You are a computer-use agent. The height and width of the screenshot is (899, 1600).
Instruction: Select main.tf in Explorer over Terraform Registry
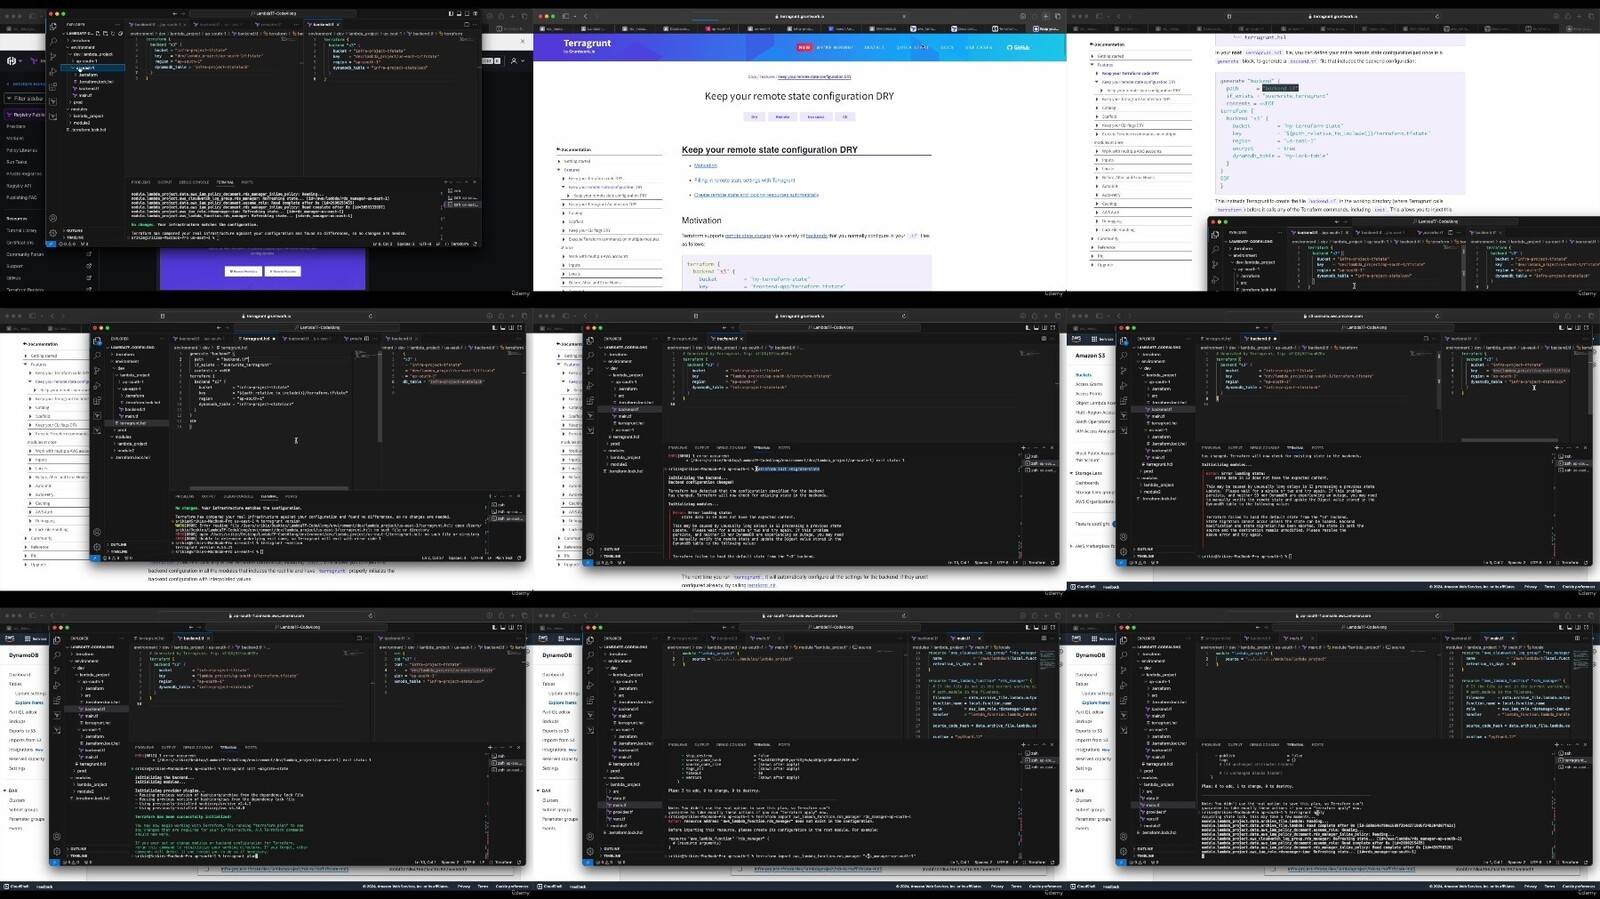coord(86,95)
